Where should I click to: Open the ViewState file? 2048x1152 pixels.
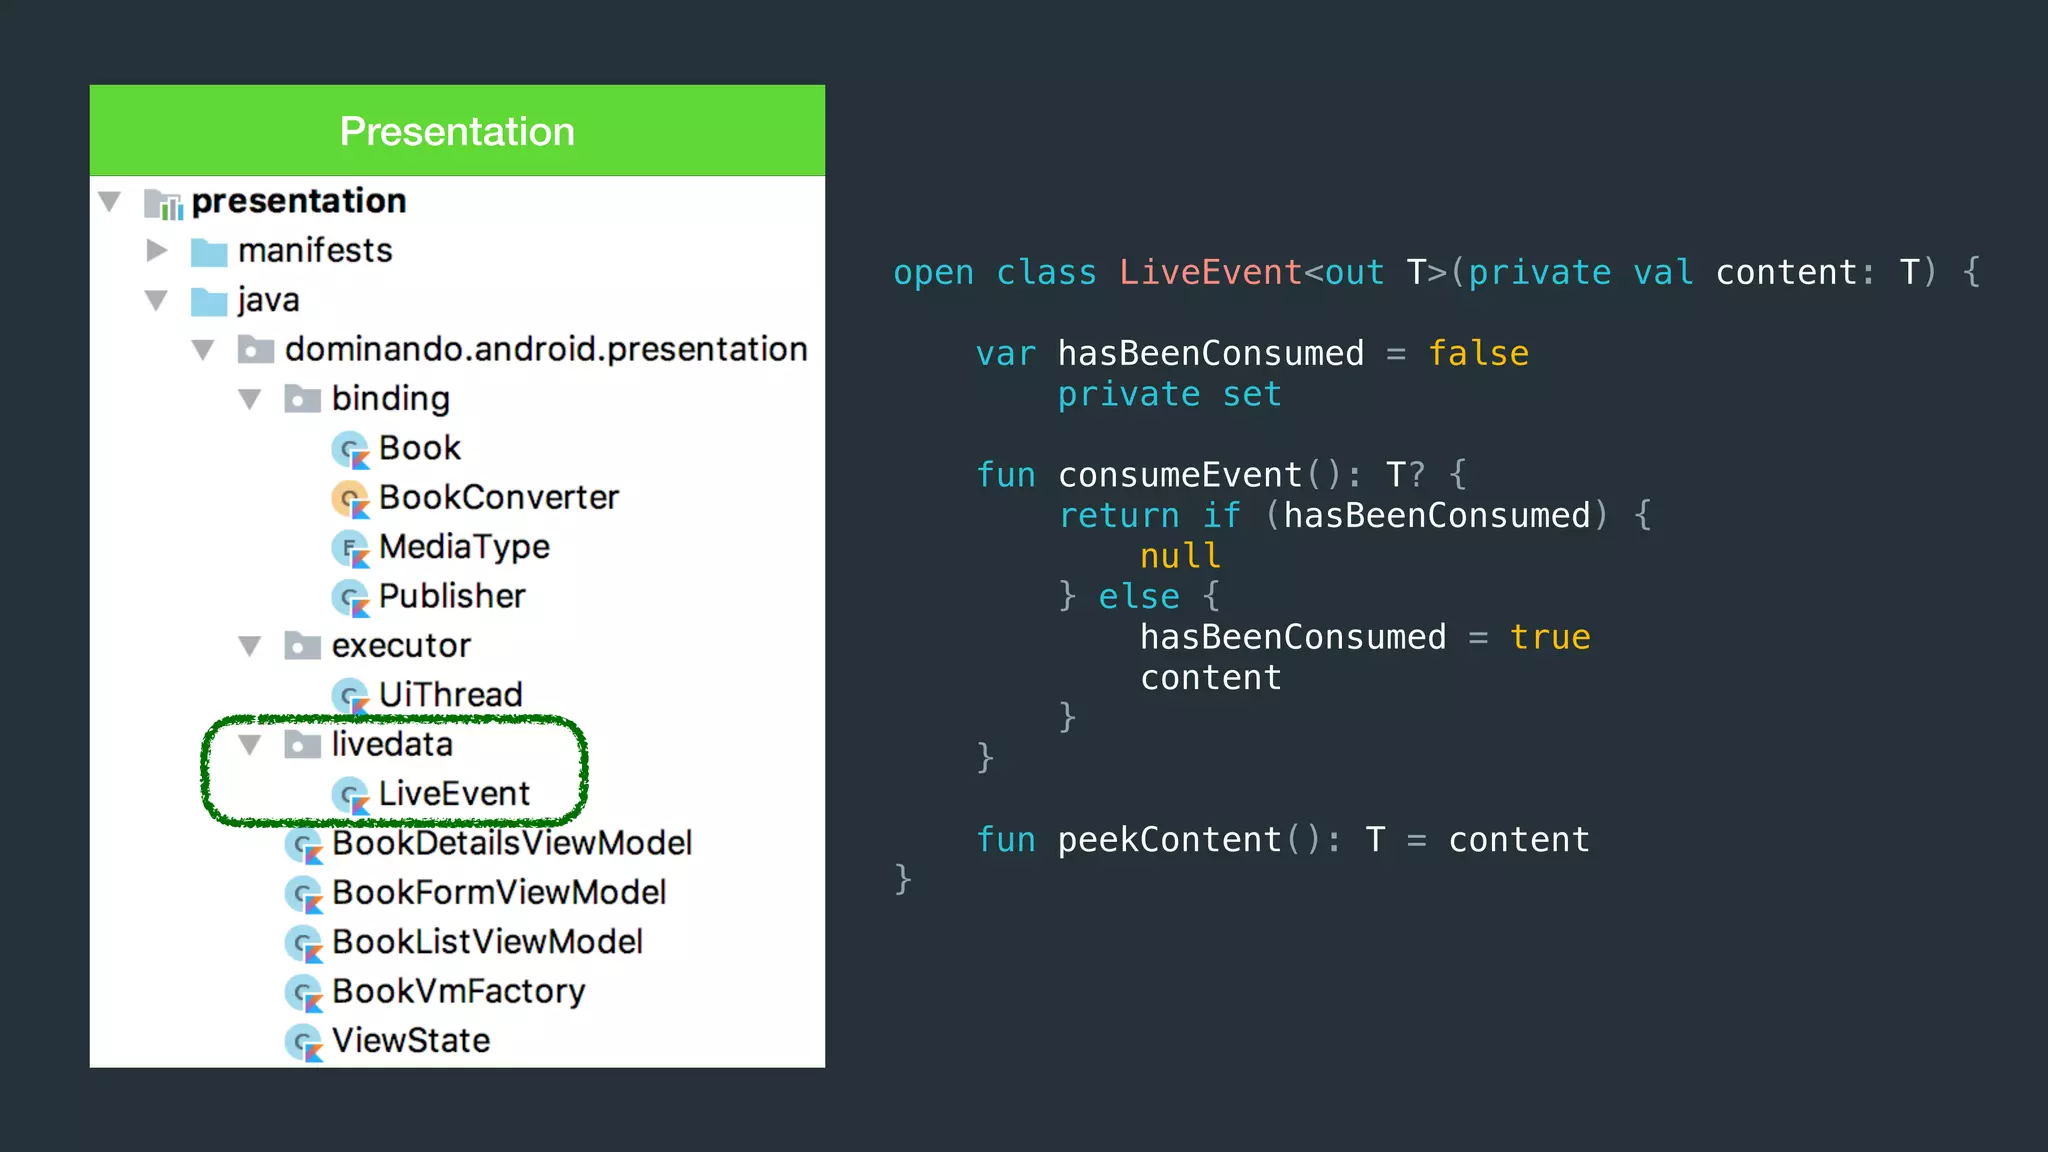pyautogui.click(x=411, y=1041)
